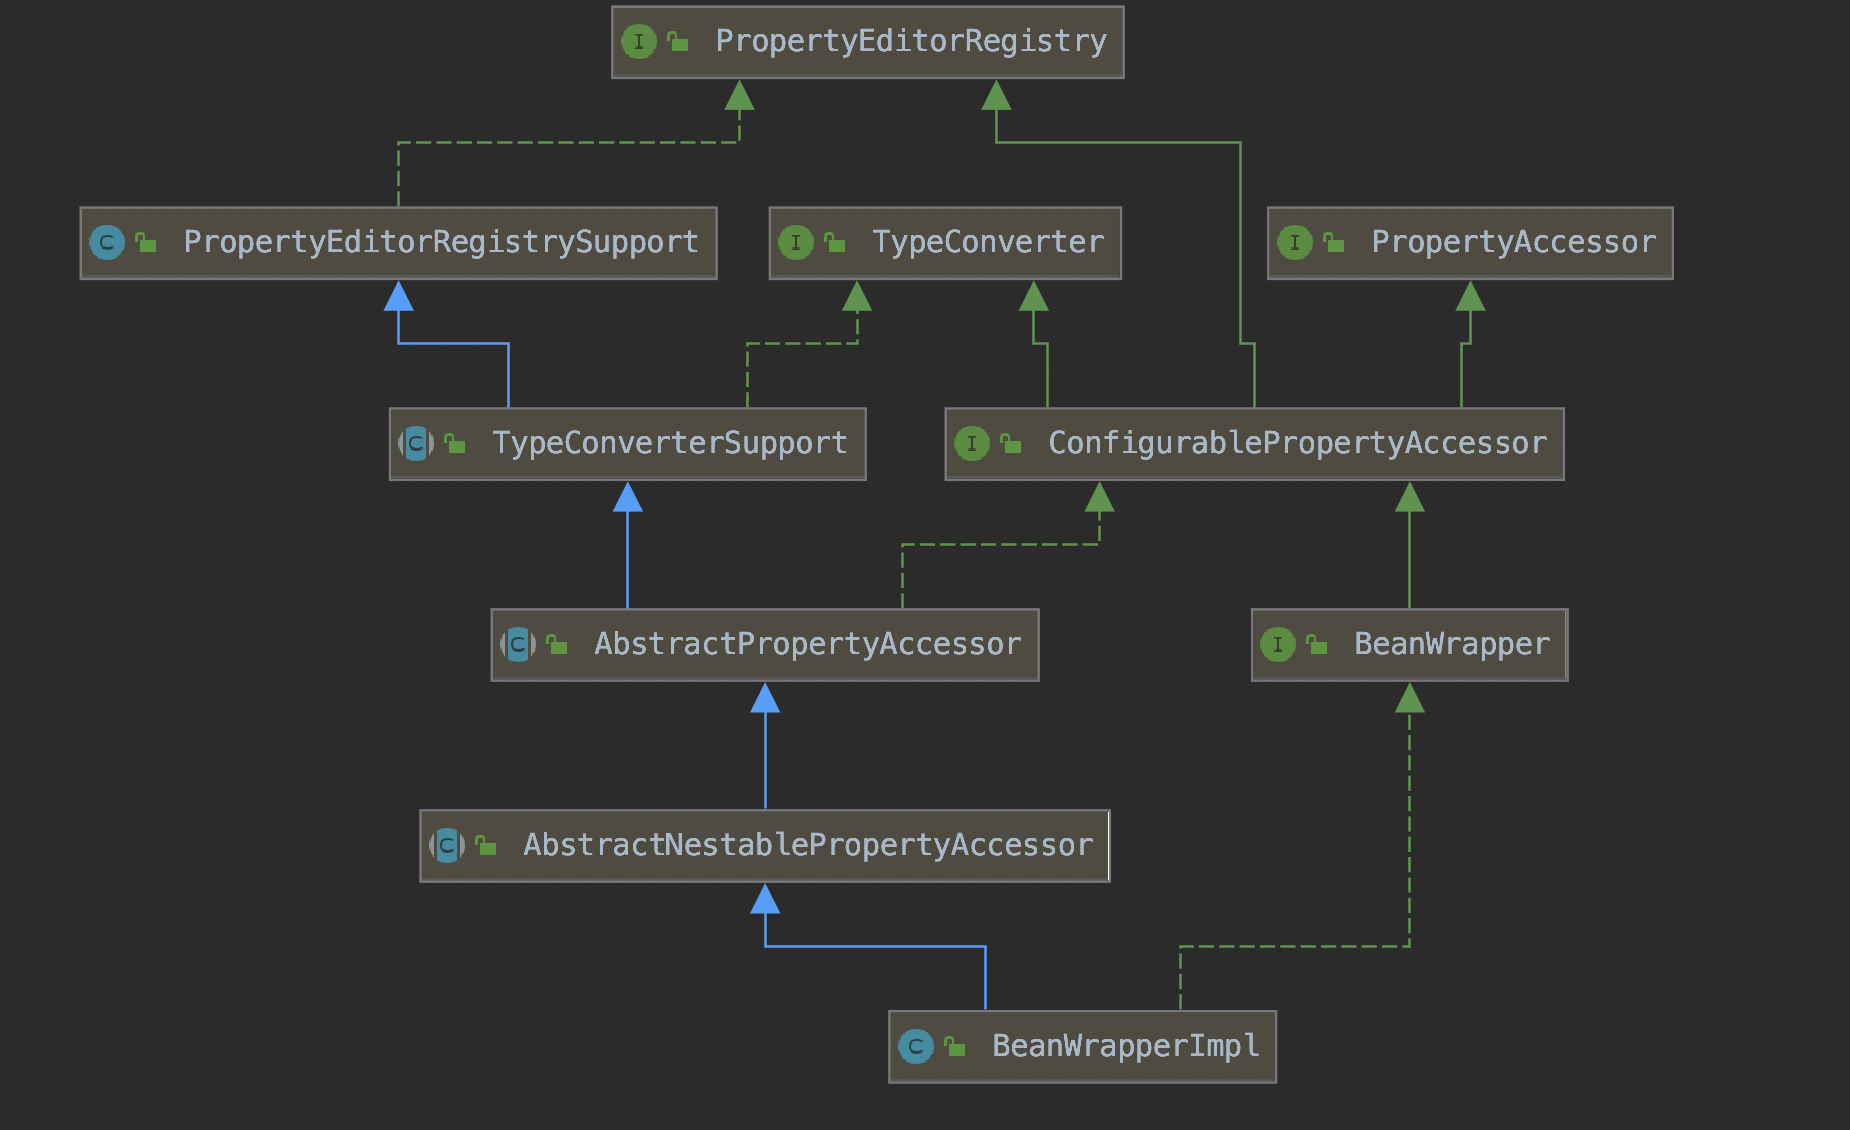Click interface icon on ConfigurablePropertyAccessor node

(x=971, y=444)
